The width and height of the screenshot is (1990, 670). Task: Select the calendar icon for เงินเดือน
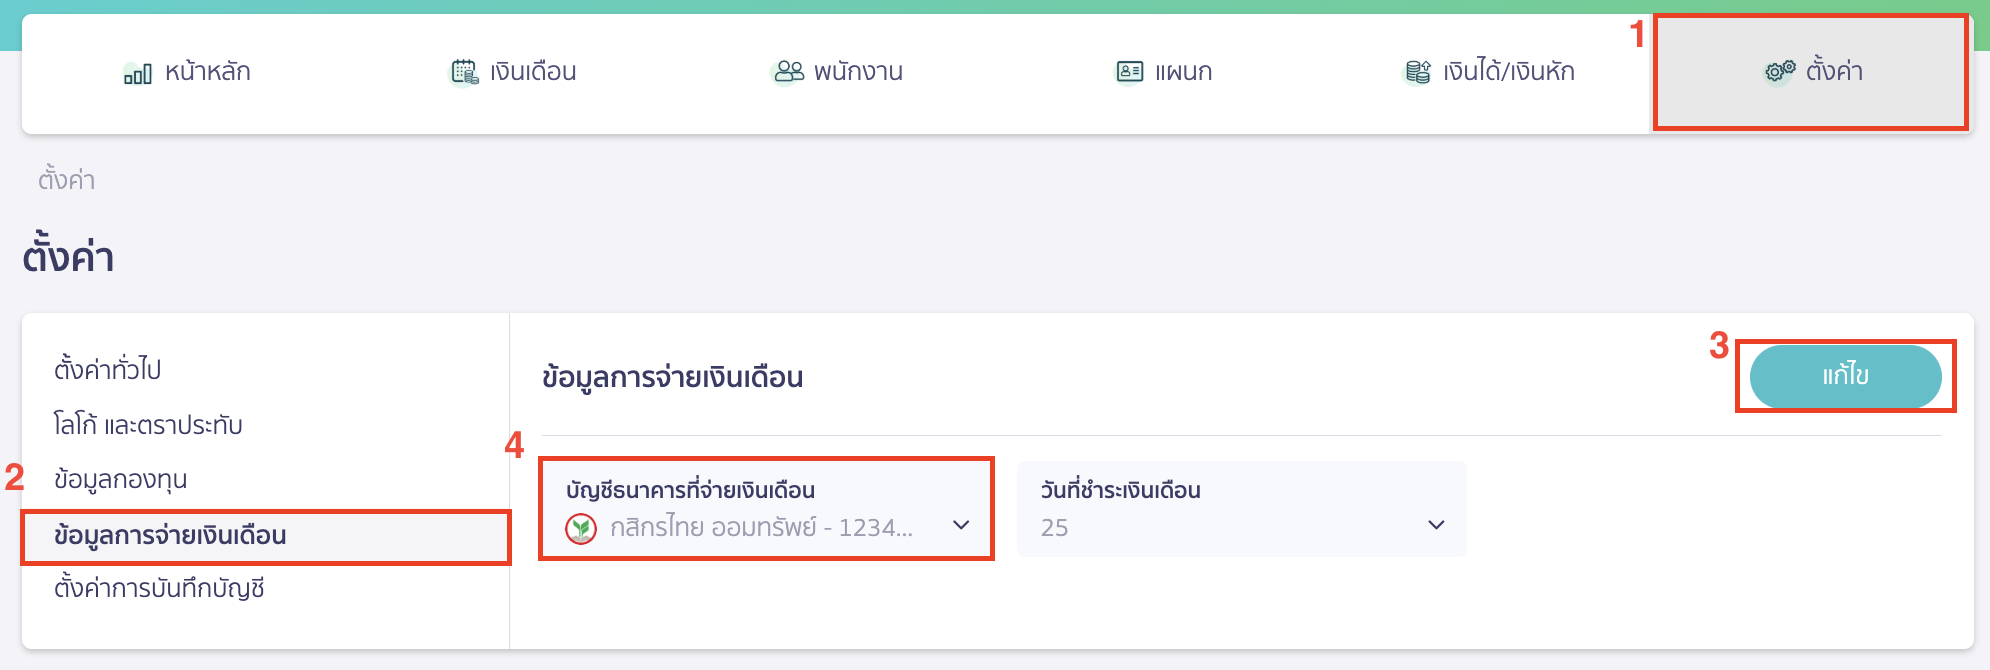[463, 71]
